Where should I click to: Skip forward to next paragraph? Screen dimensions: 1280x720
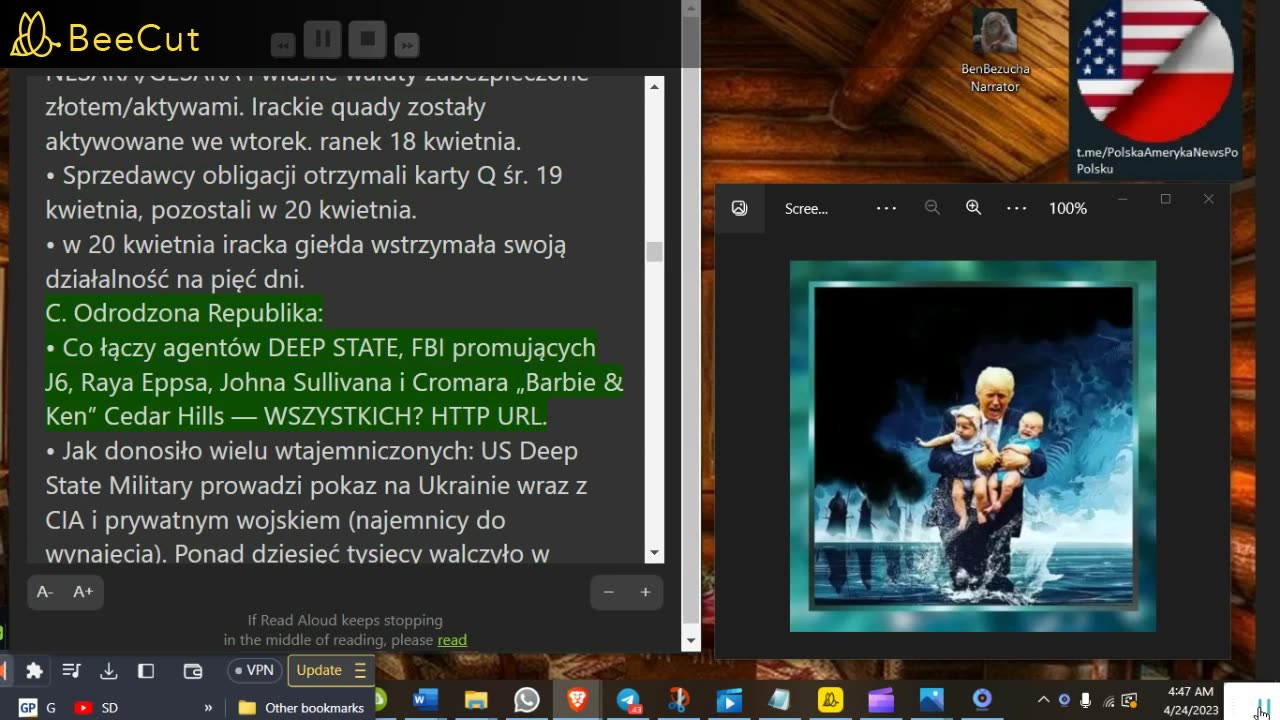click(x=406, y=45)
